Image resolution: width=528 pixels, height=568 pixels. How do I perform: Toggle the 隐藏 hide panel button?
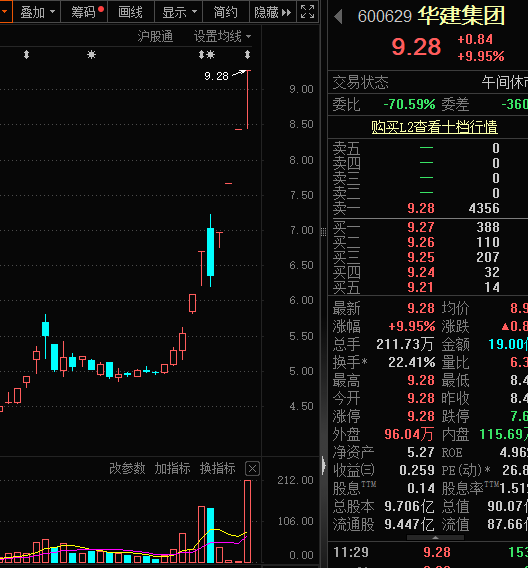[273, 12]
